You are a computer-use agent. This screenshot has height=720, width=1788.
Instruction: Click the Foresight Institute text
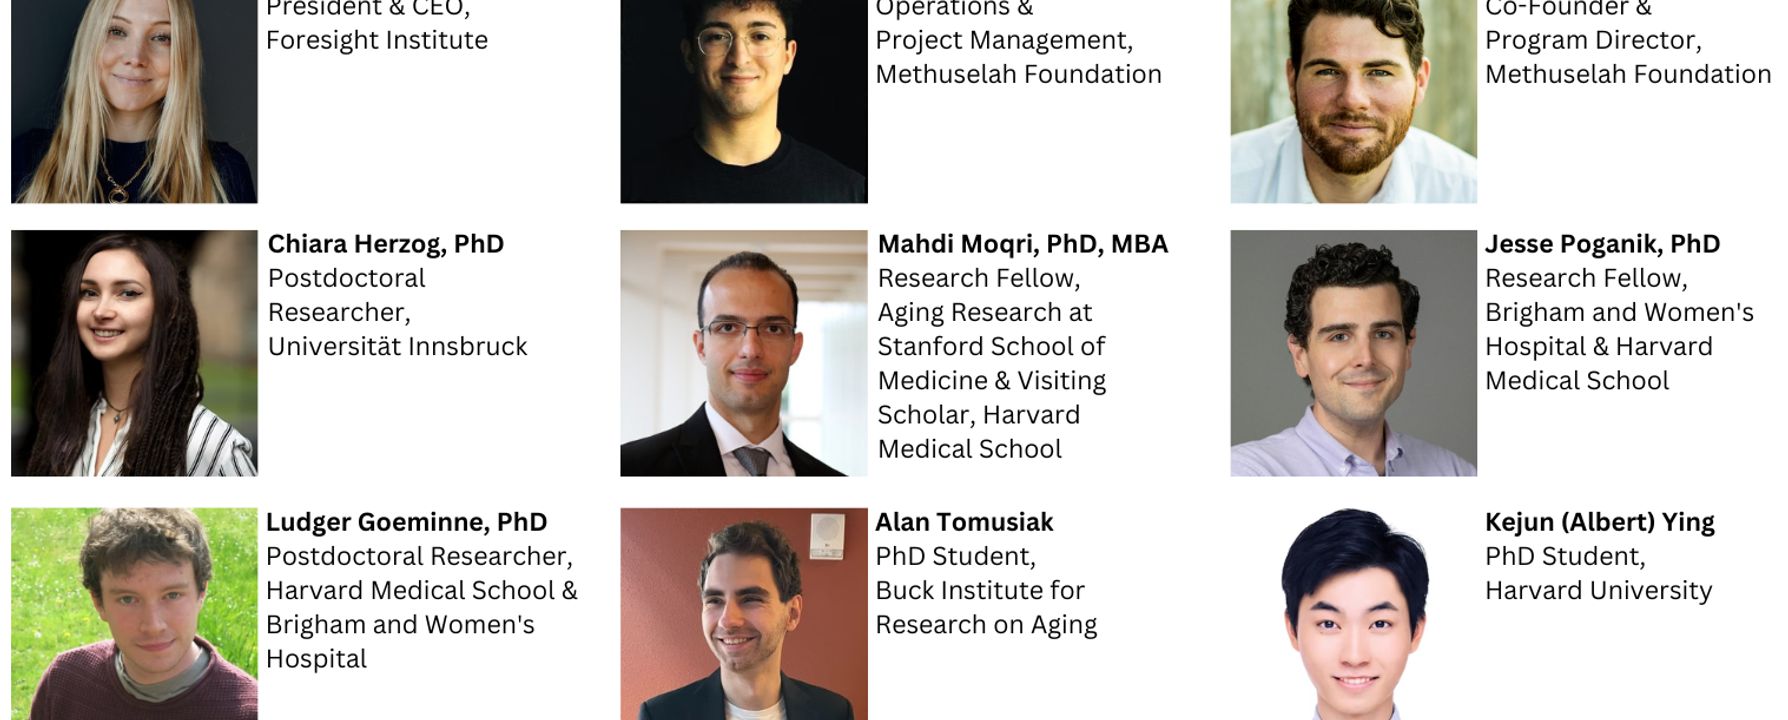point(377,40)
